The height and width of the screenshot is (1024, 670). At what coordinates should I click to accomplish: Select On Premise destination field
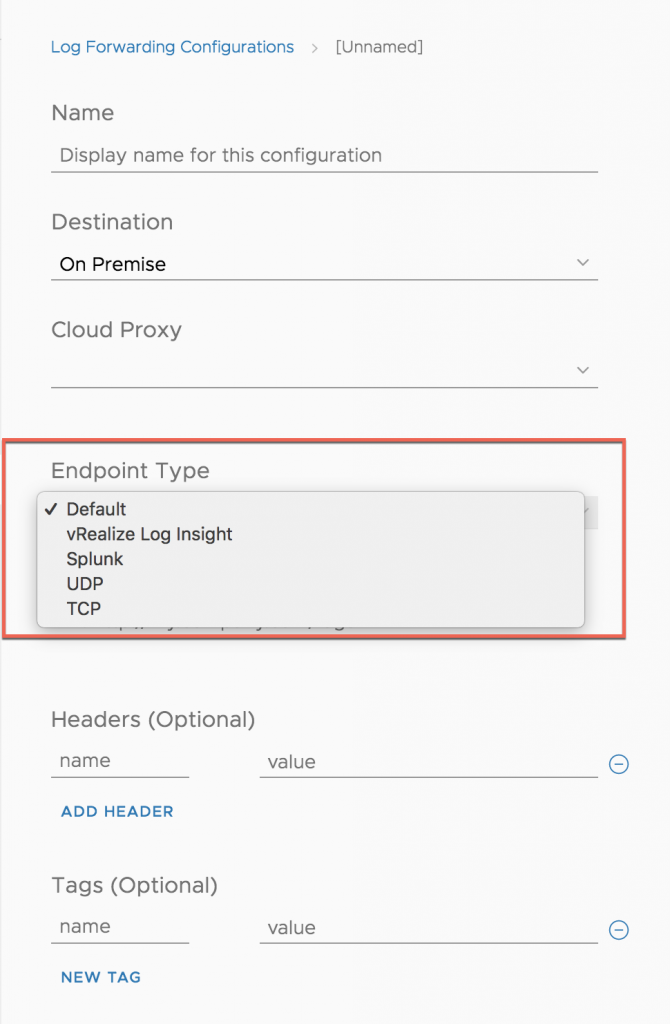(x=325, y=264)
